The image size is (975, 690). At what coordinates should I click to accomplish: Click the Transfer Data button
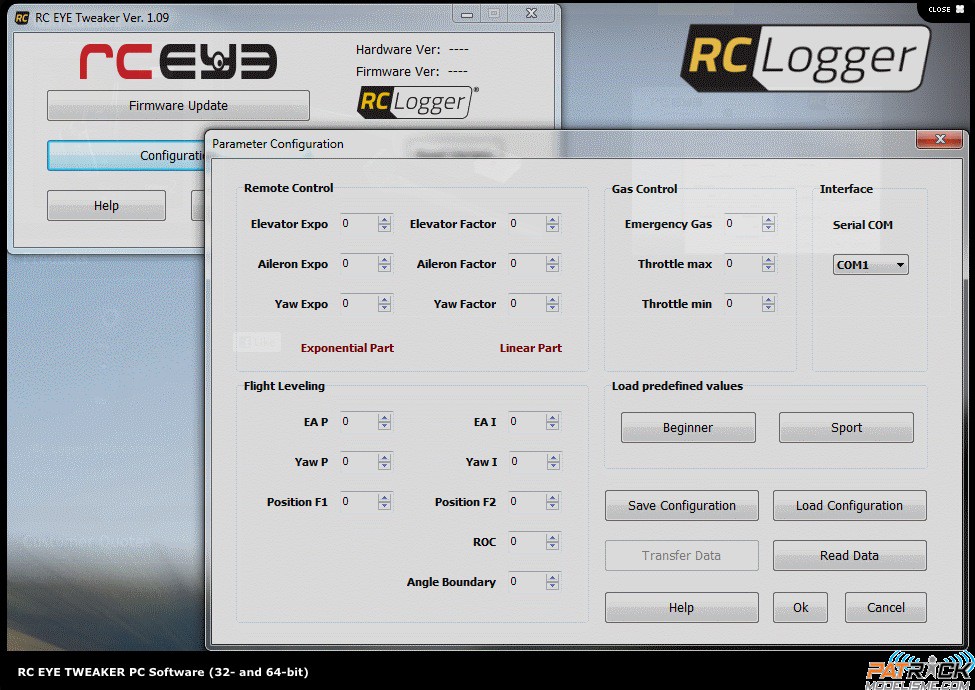[x=682, y=555]
